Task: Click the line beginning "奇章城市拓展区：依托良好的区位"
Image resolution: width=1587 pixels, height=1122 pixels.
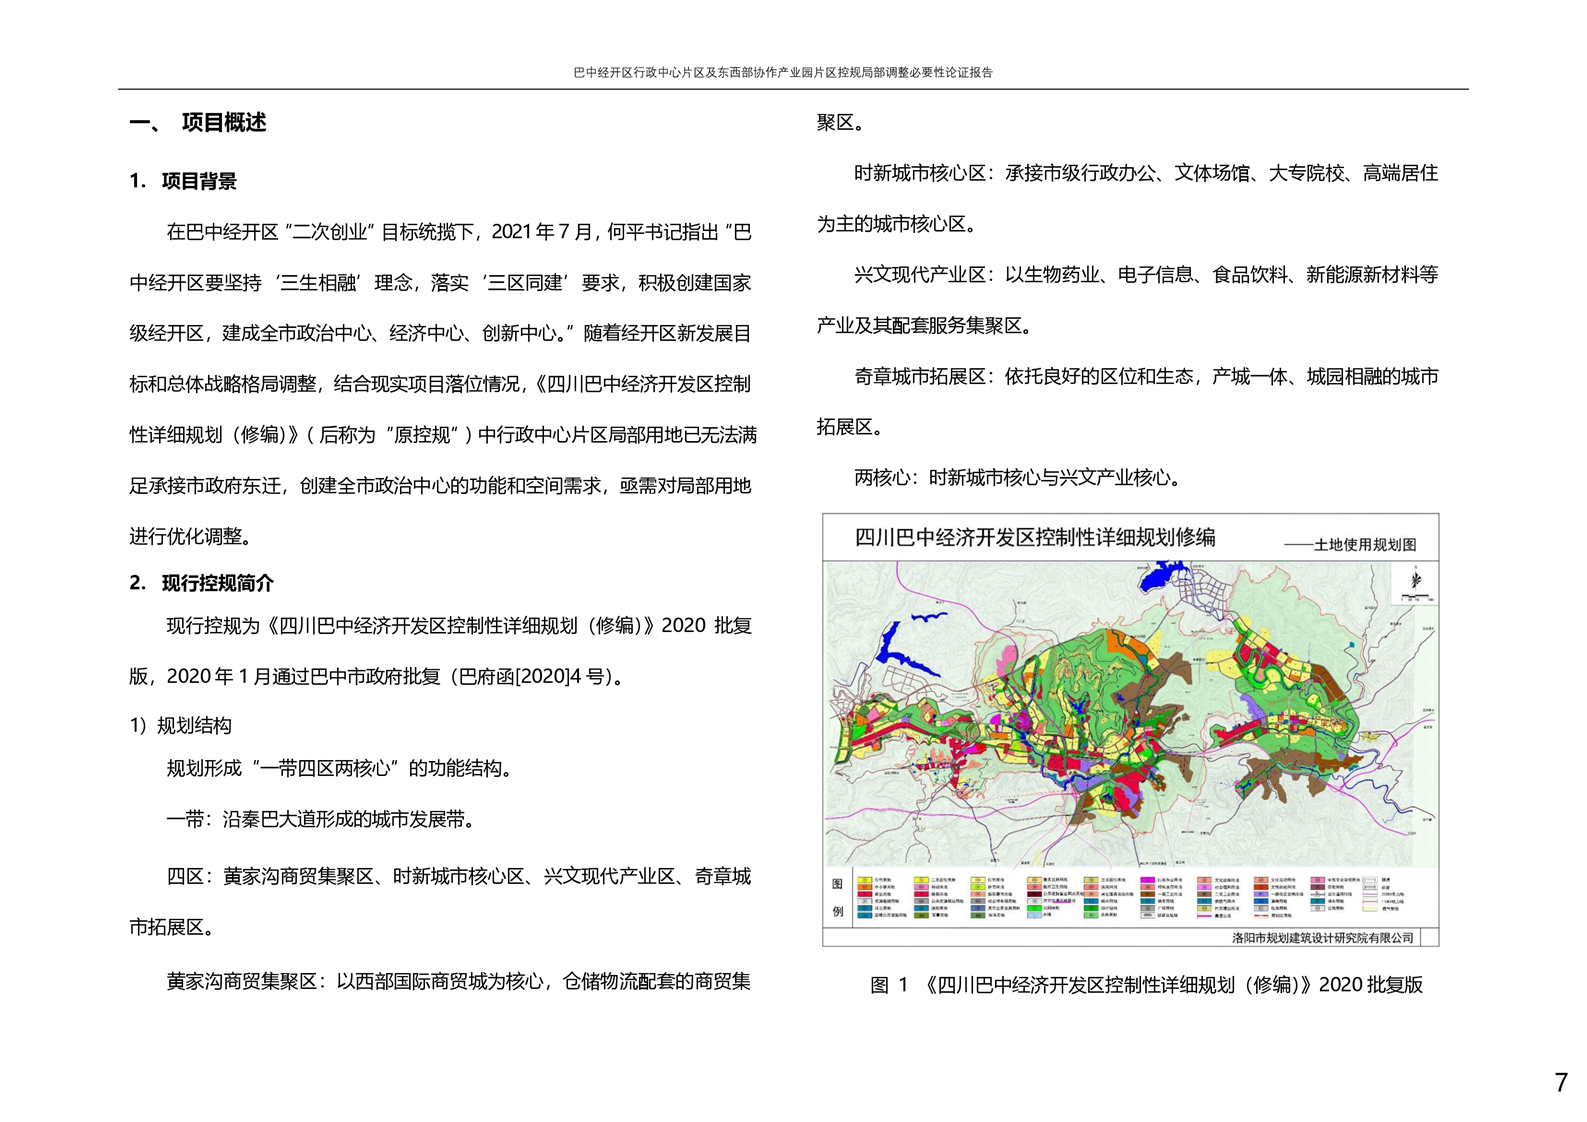Action: pos(1146,377)
